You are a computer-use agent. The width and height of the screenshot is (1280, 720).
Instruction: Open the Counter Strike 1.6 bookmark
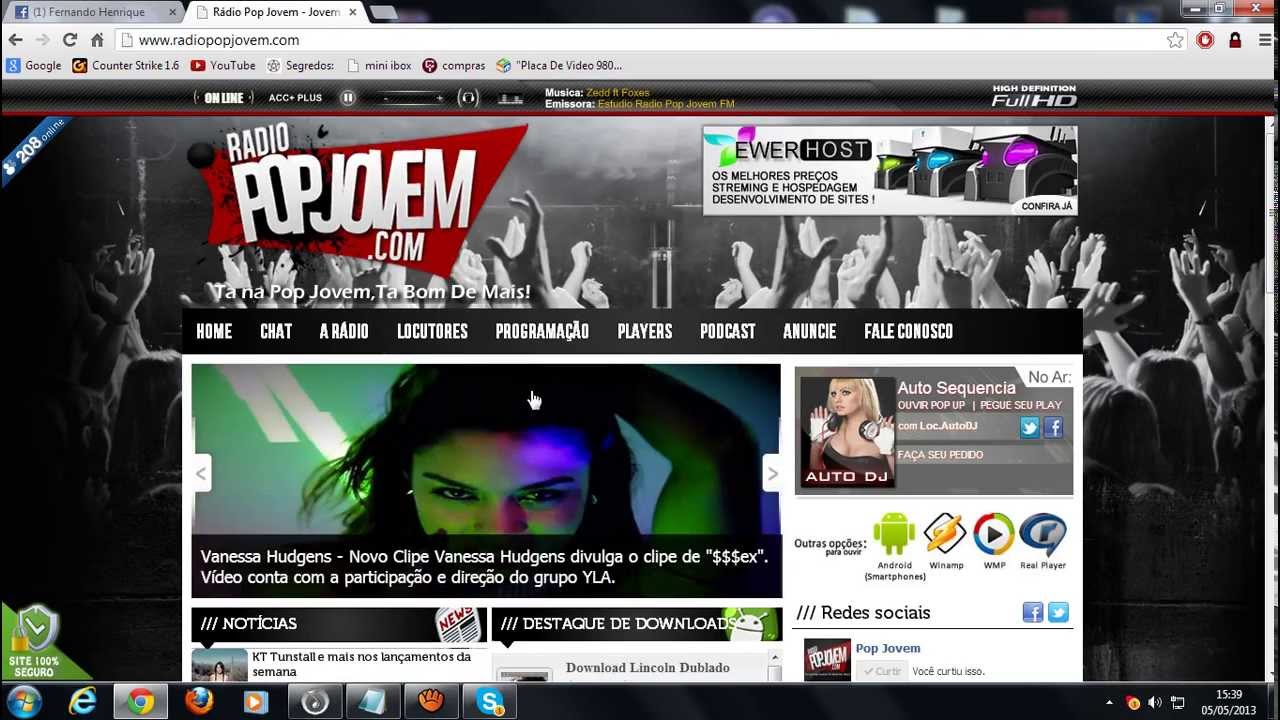pos(126,66)
